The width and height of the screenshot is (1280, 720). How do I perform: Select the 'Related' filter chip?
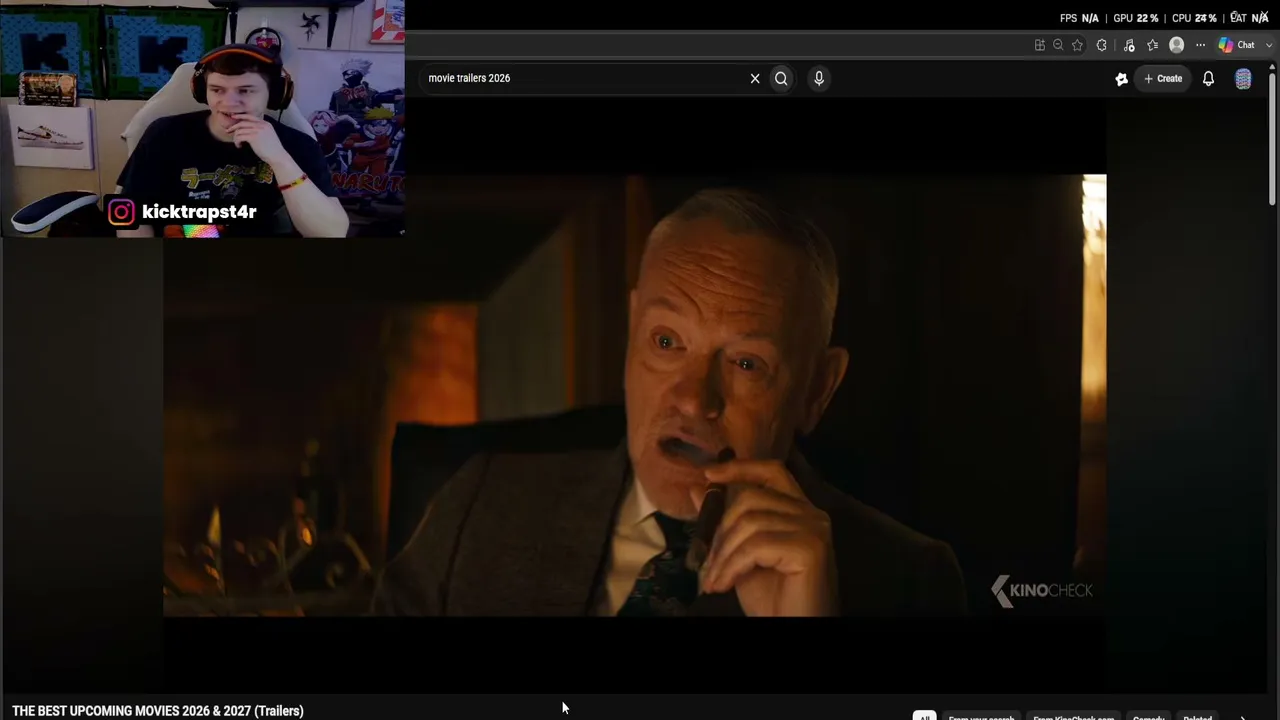1197,717
